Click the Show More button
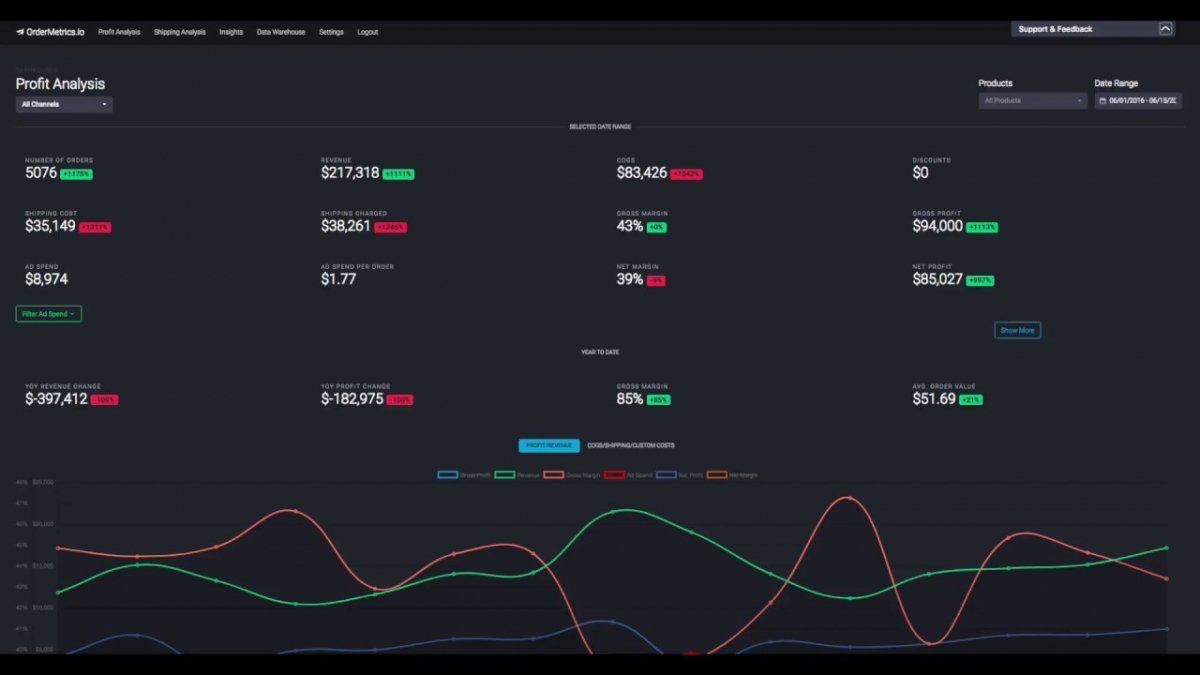 [x=1017, y=329]
